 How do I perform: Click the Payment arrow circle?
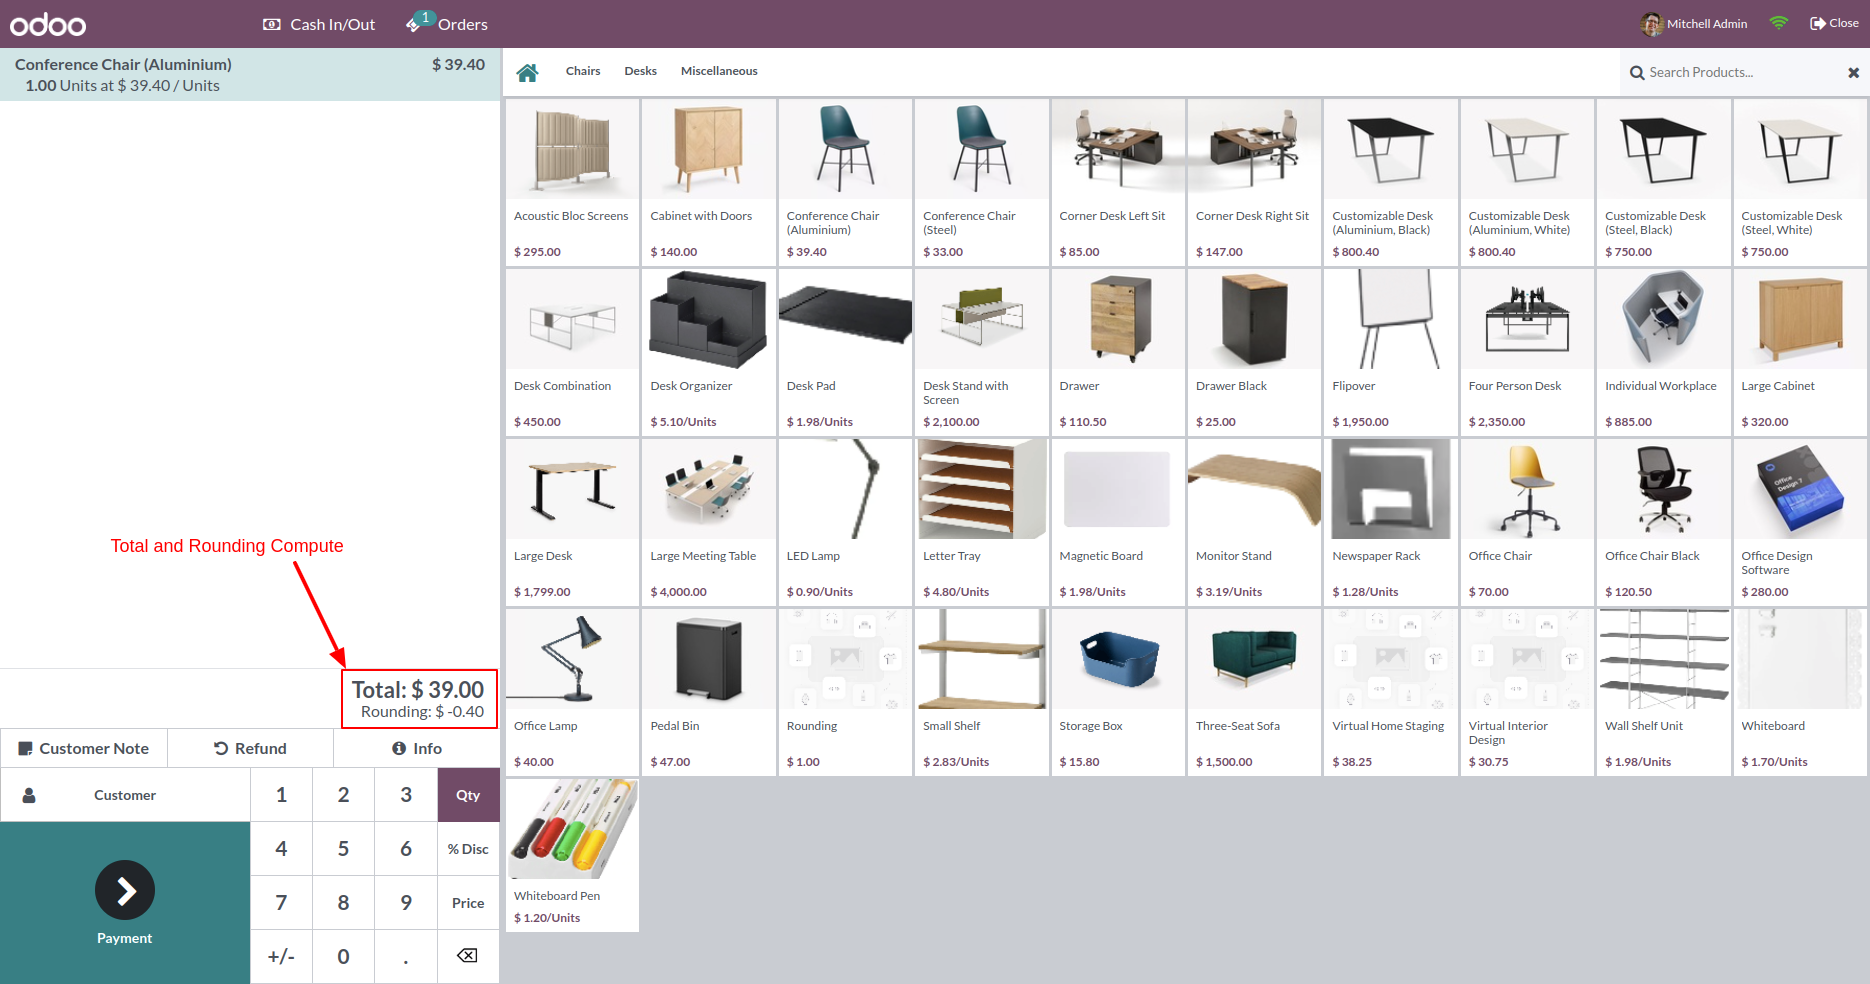pyautogui.click(x=125, y=890)
